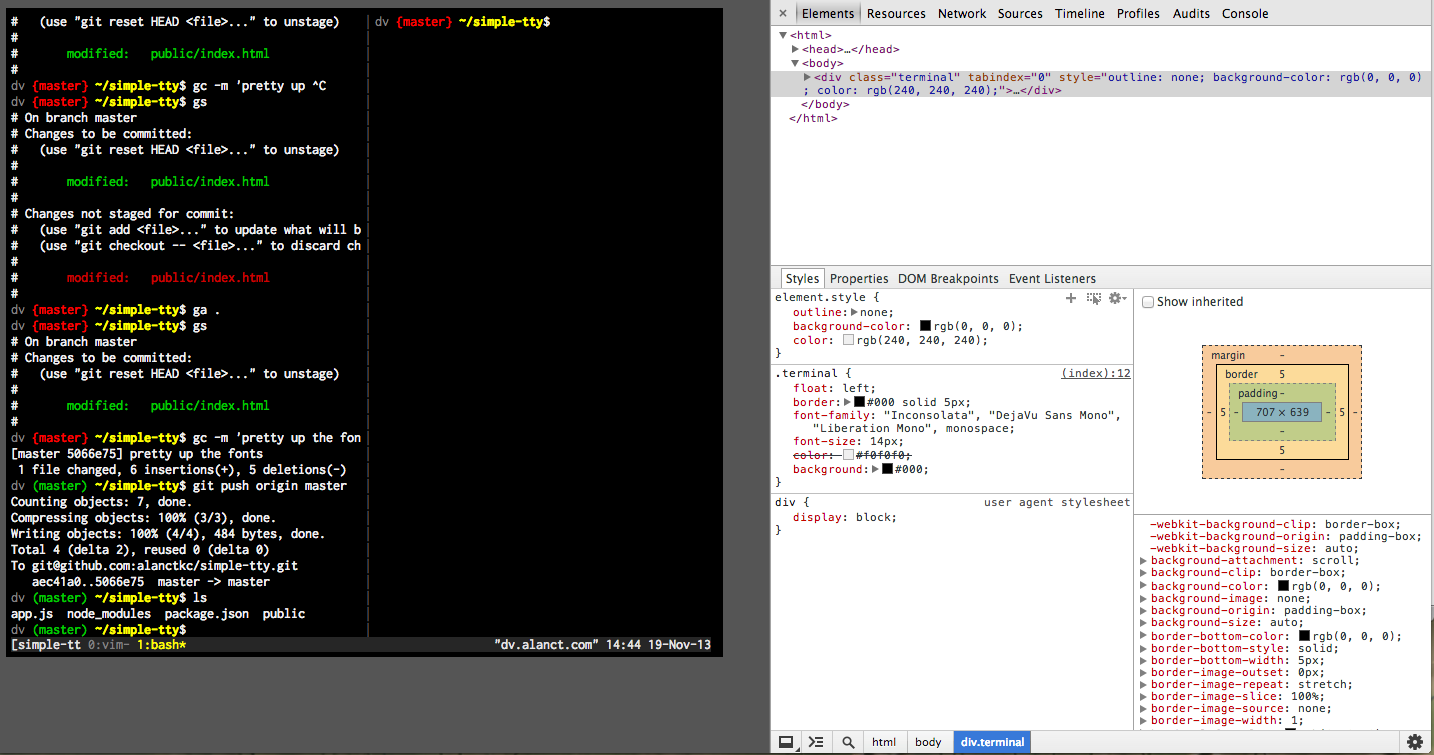Click the struck-through #f0f0f0 color swatch
1434x755 pixels.
849,455
